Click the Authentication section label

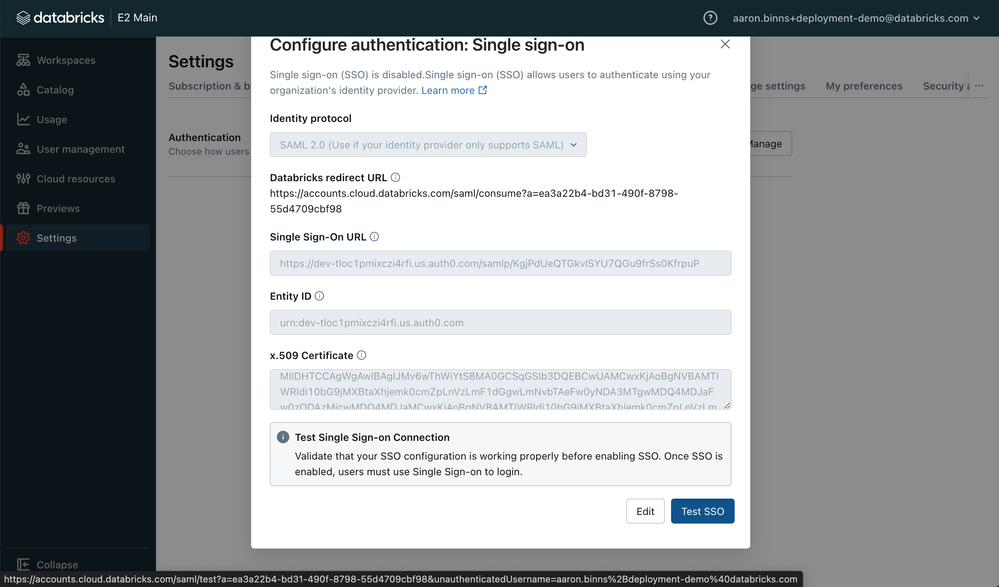coord(205,137)
